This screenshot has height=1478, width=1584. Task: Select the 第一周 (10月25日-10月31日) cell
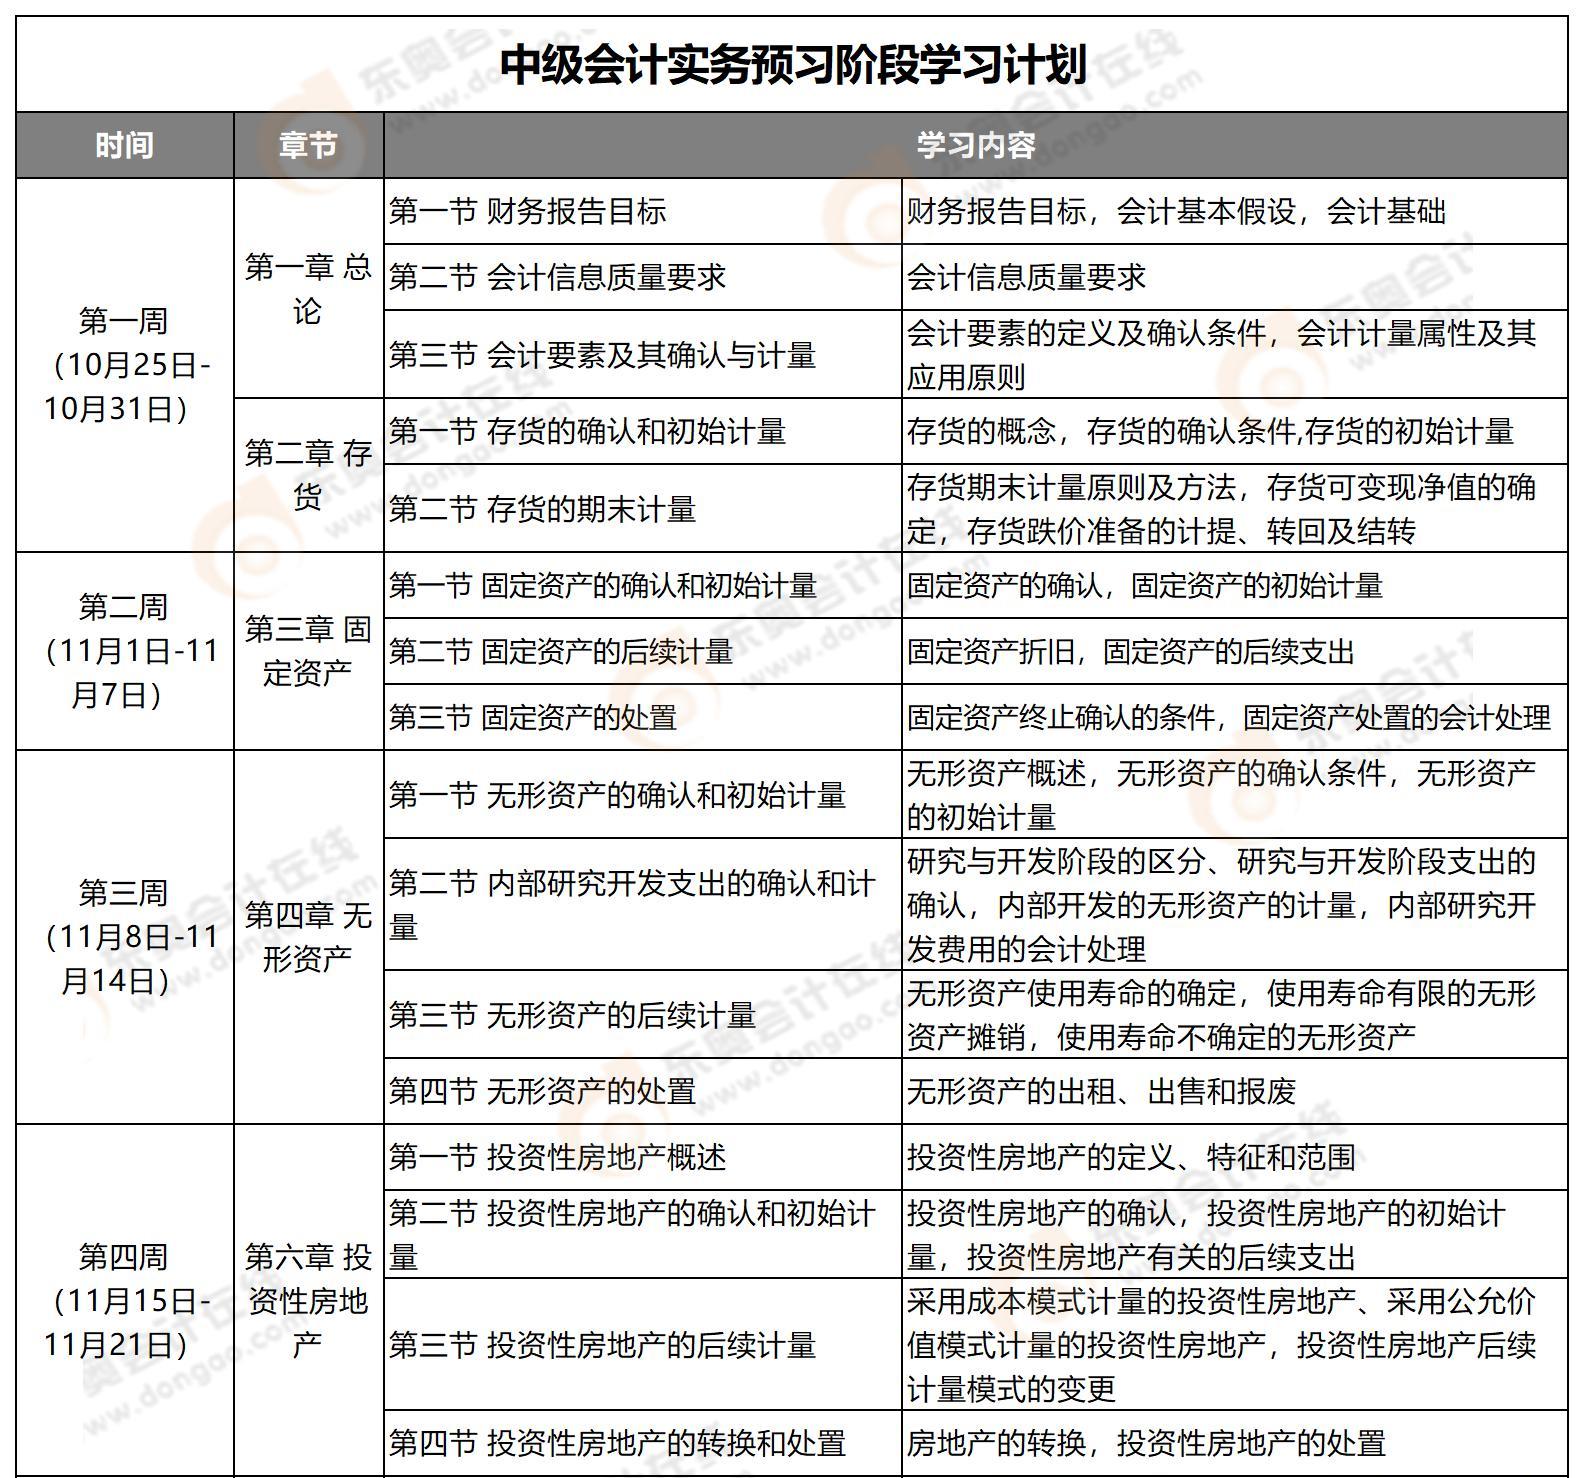click(124, 365)
